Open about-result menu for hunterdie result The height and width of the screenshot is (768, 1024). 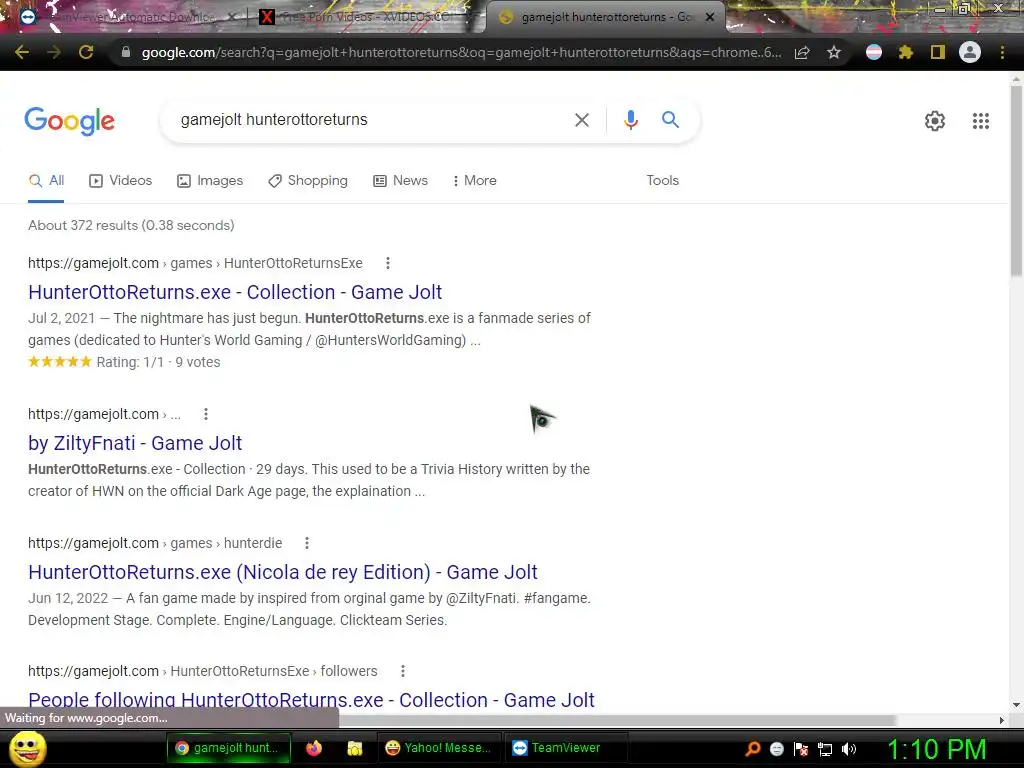(307, 543)
